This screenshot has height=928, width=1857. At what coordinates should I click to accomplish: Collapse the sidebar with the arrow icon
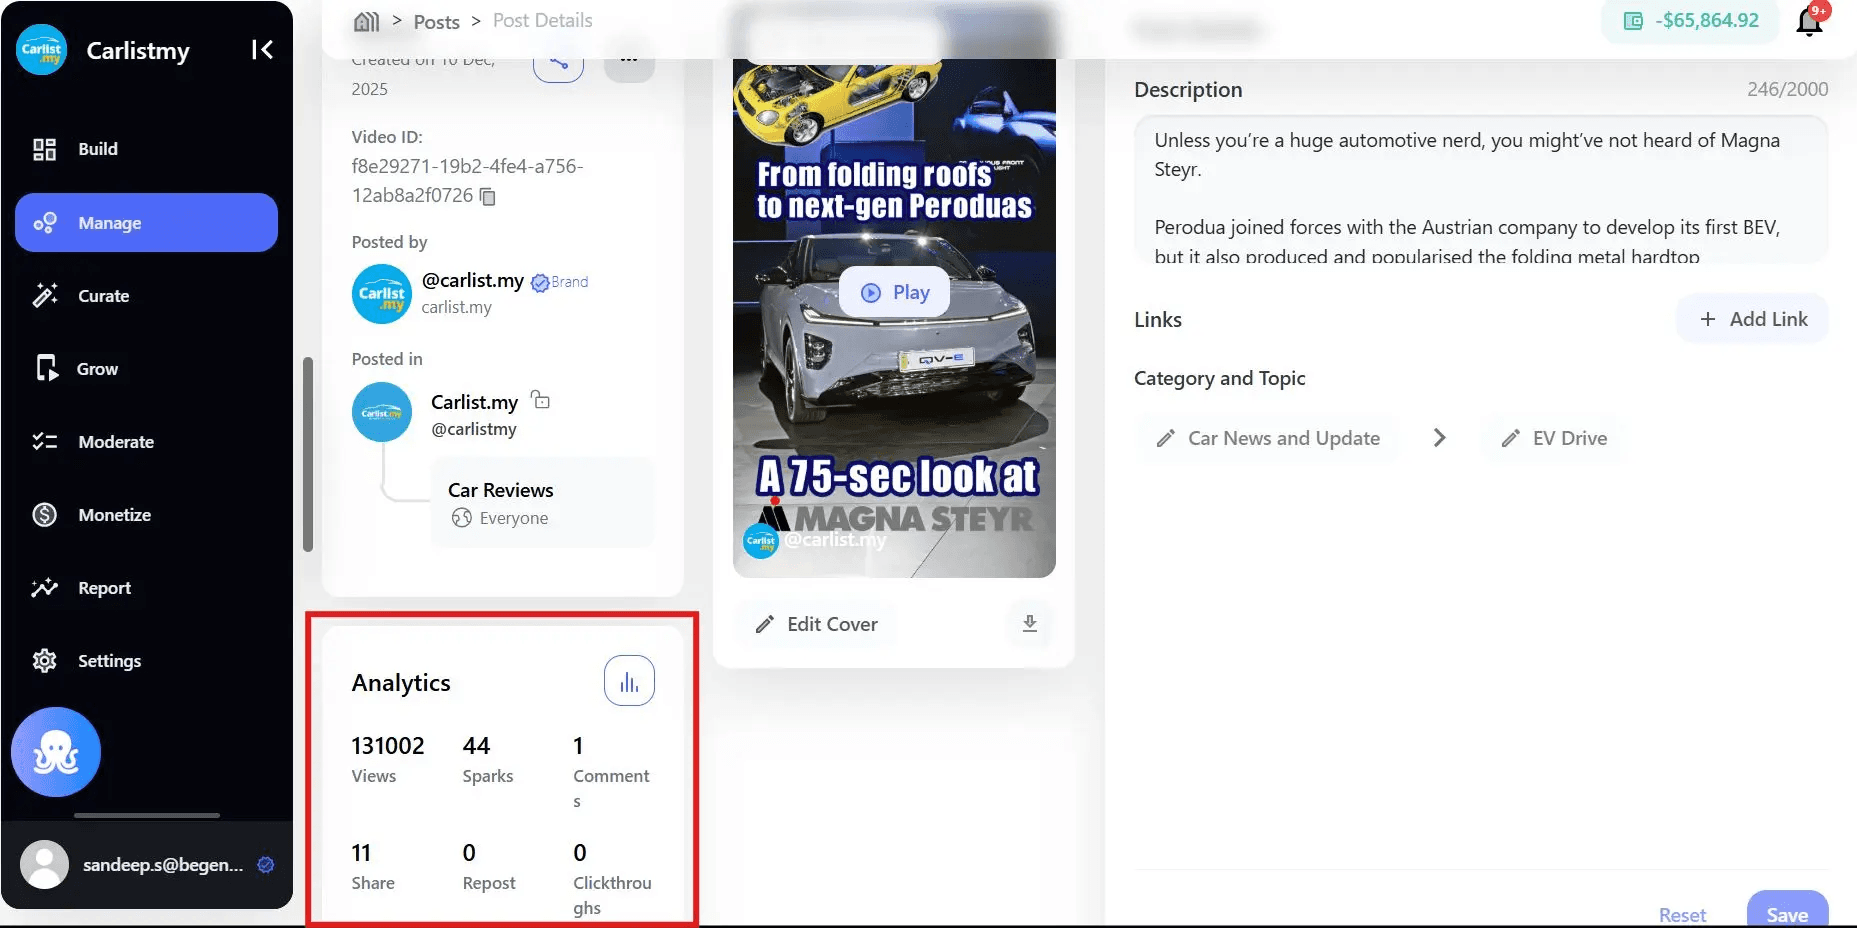coord(262,50)
